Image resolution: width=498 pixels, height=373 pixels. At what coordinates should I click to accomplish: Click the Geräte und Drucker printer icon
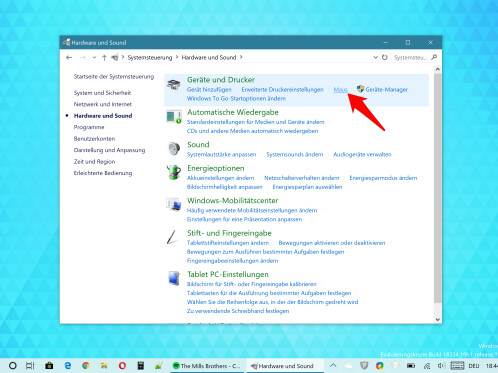pos(173,85)
